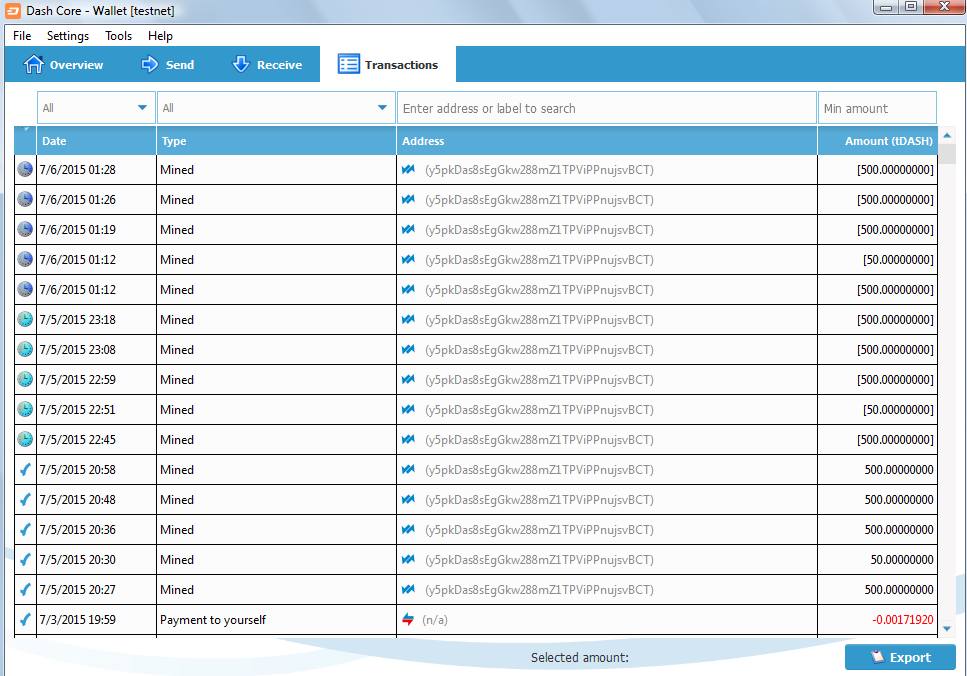Click the mined icon in the 7/5/2015 22:51 row
The width and height of the screenshot is (967, 676).
(x=408, y=409)
